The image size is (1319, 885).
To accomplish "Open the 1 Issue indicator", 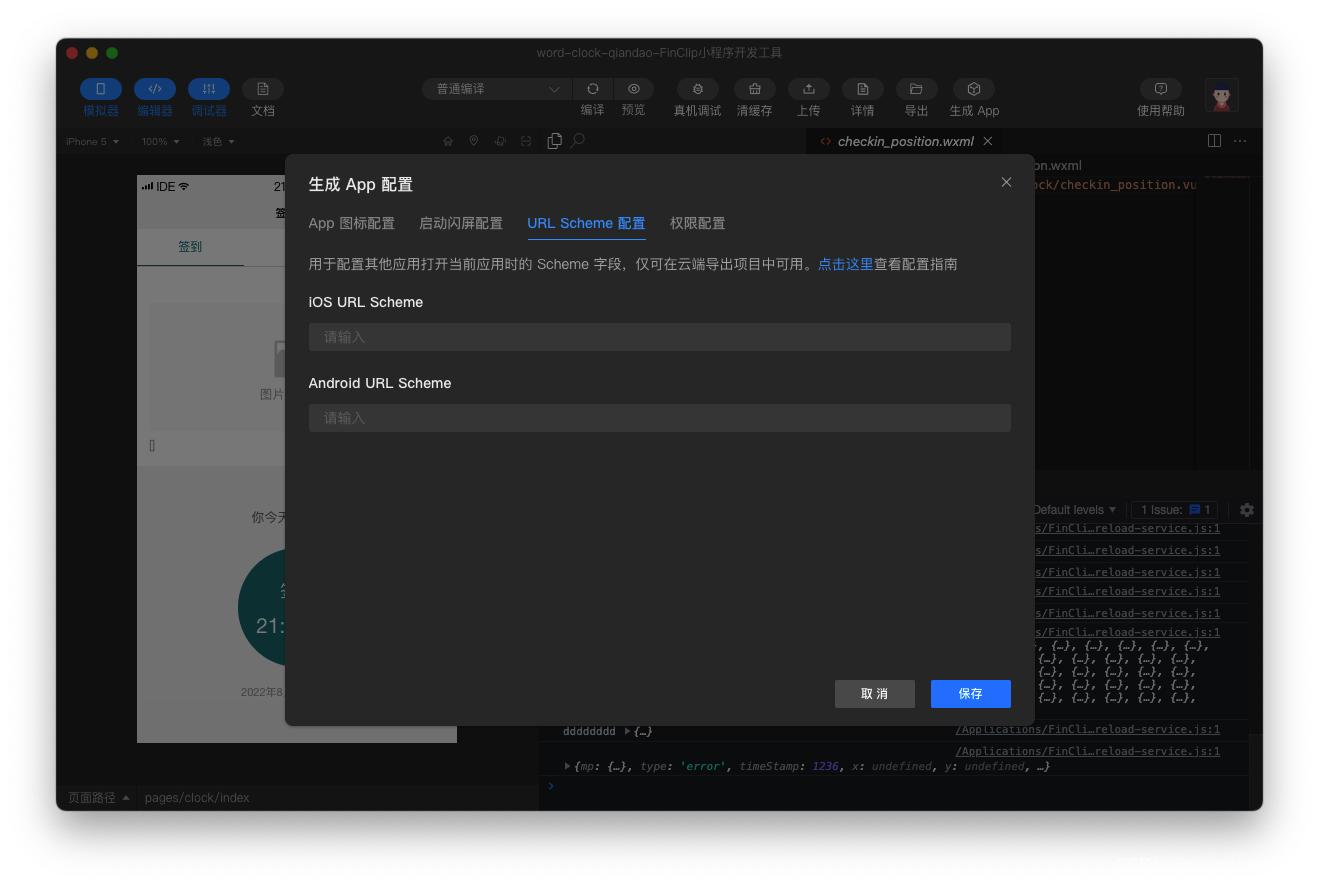I will 1175,510.
